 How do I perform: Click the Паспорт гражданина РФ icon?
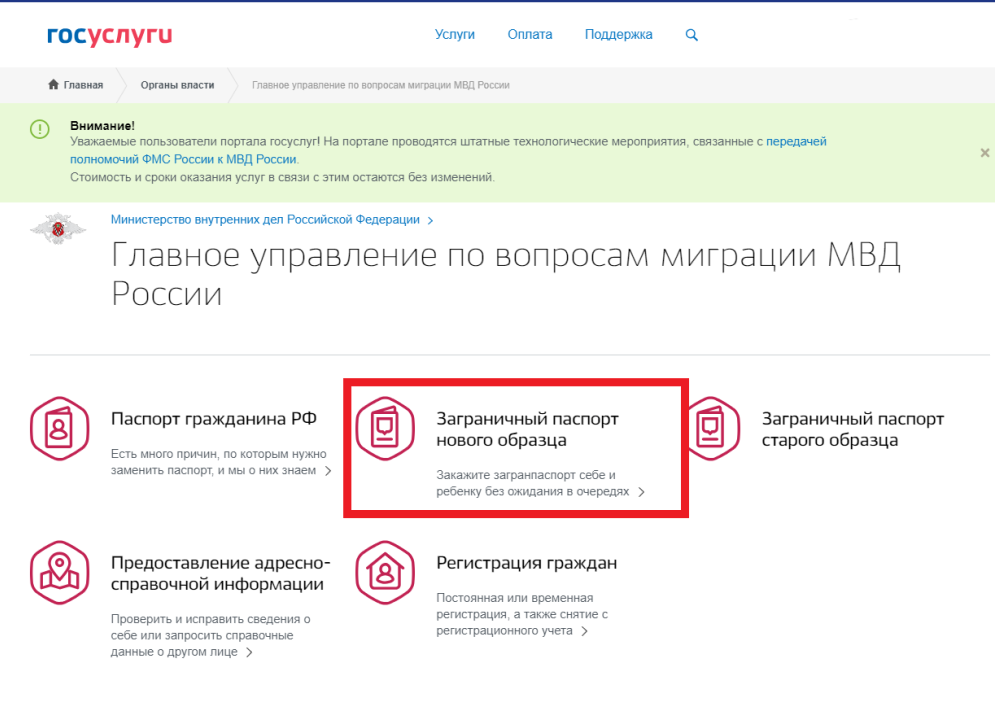(60, 428)
